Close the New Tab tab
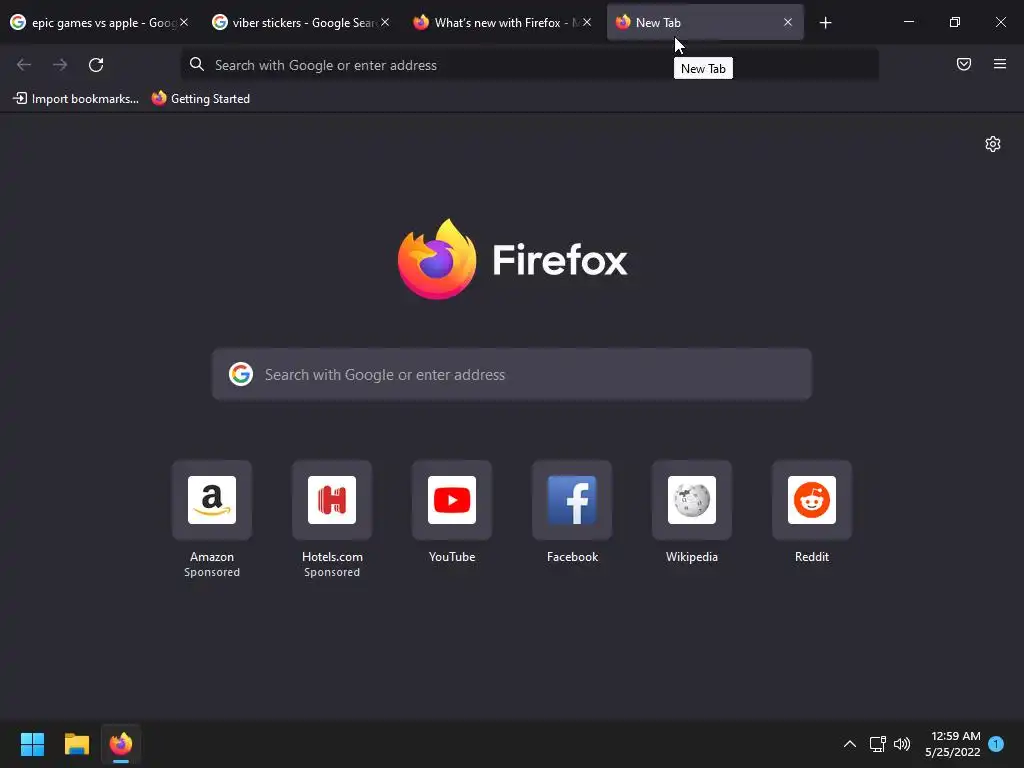This screenshot has height=768, width=1024. click(788, 23)
